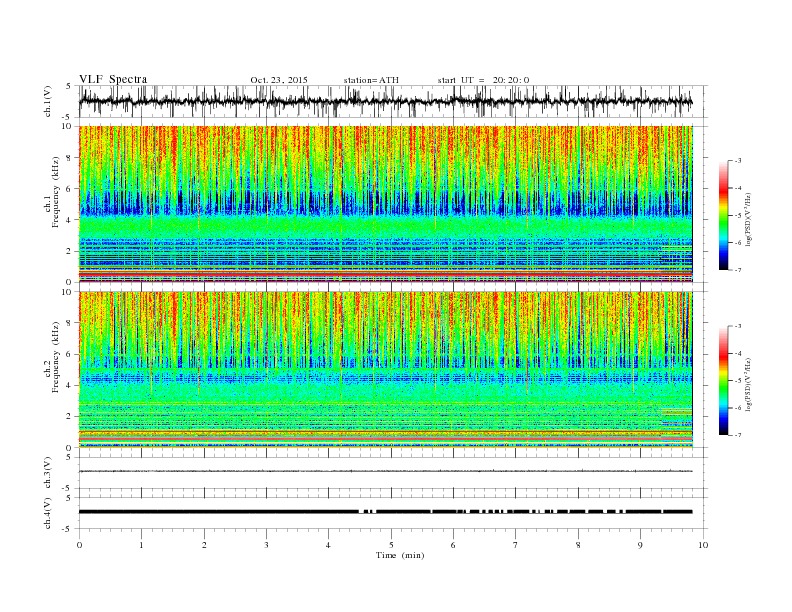This screenshot has width=792, height=612.
Task: Click the "-5" tick on ch.2 colorbar
Action: pyautogui.click(x=737, y=381)
